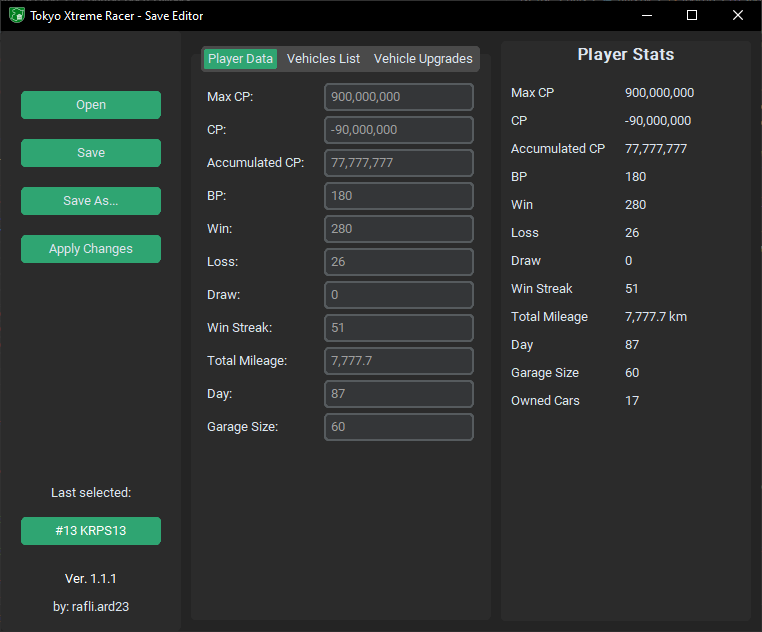This screenshot has height=632, width=762.
Task: Click the CP field showing -90,000,000
Action: click(399, 130)
